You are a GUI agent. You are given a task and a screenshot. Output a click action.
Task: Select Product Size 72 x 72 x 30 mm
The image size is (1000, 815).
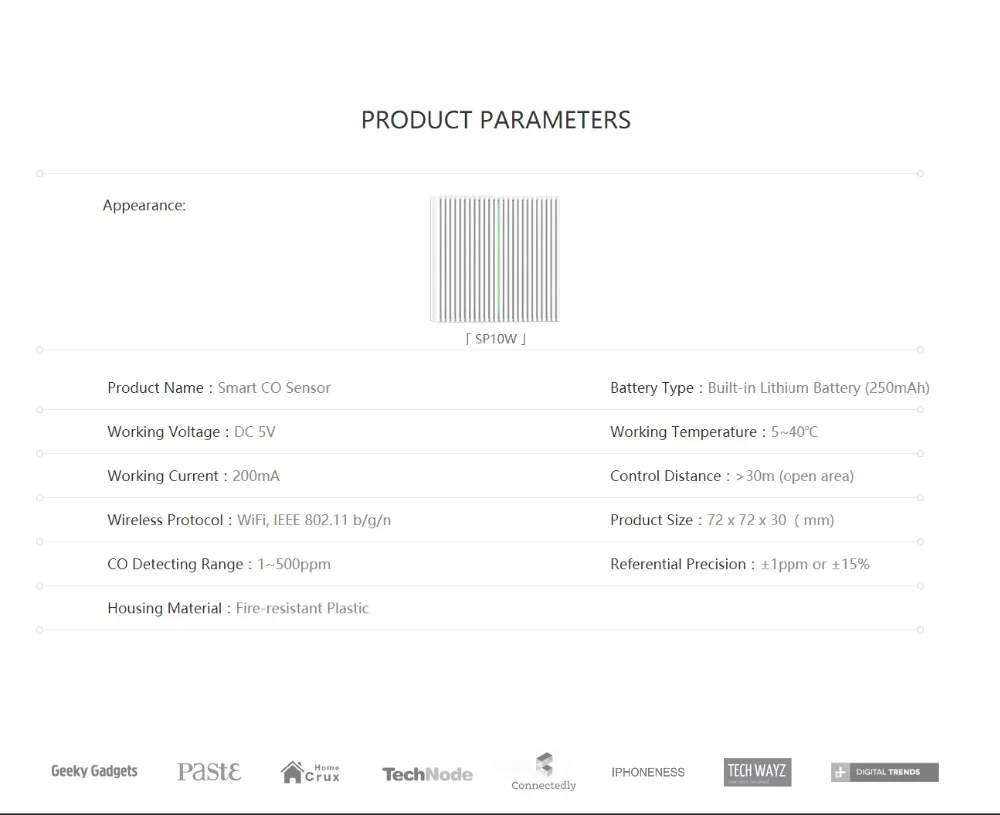coord(722,520)
